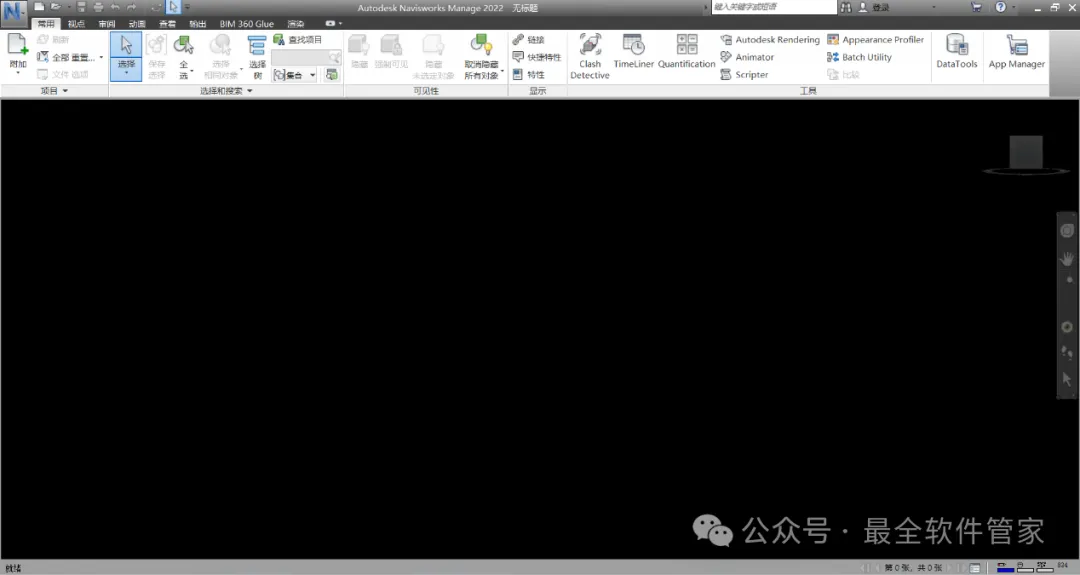Click the 全部重置 button
This screenshot has height=575, width=1080.
coord(66,57)
